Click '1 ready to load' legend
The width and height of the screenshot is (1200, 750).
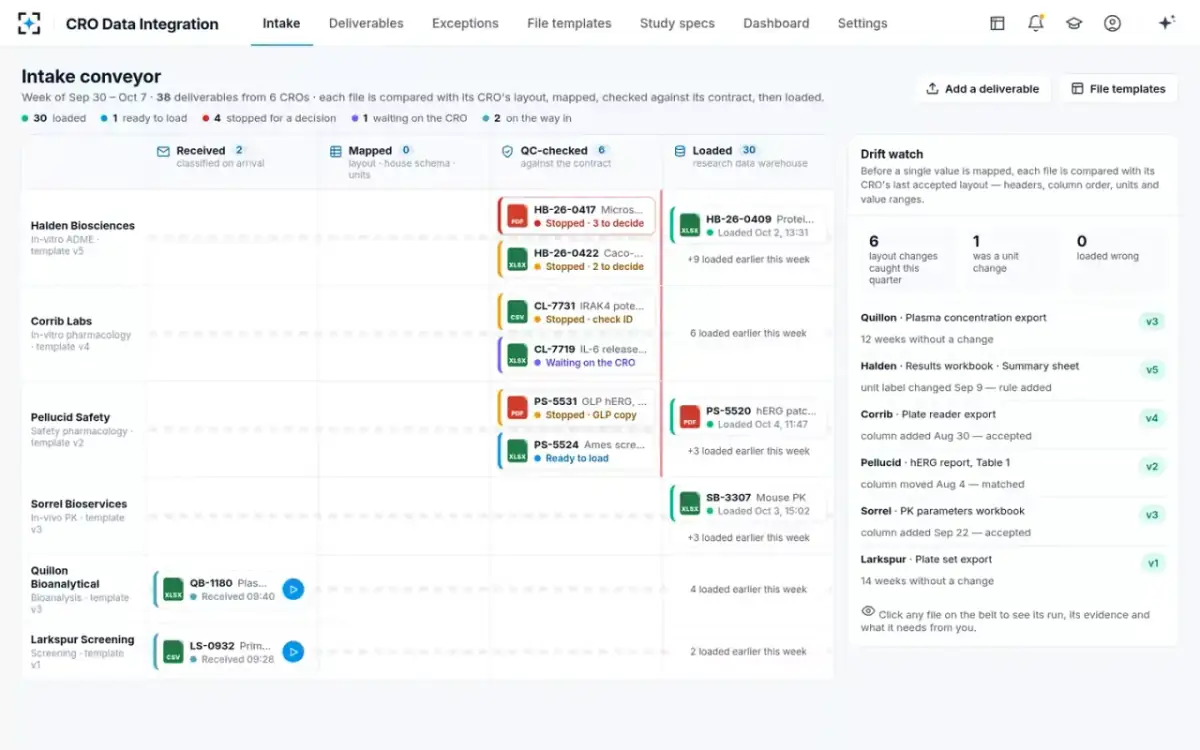144,118
